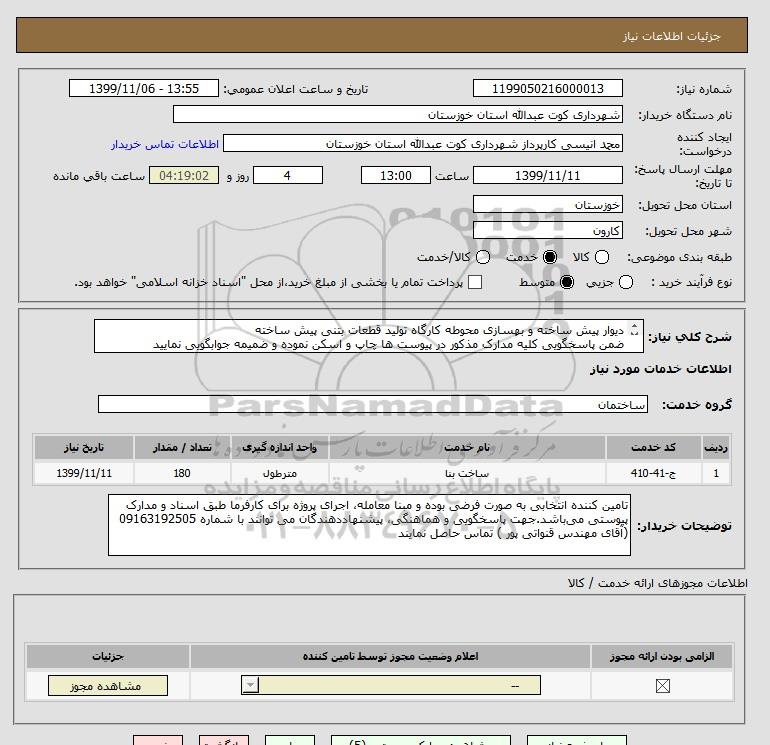This screenshot has height=745, width=770.
Task: Click the announcement date field 1399/11/06 - 13:55
Action: 144,89
